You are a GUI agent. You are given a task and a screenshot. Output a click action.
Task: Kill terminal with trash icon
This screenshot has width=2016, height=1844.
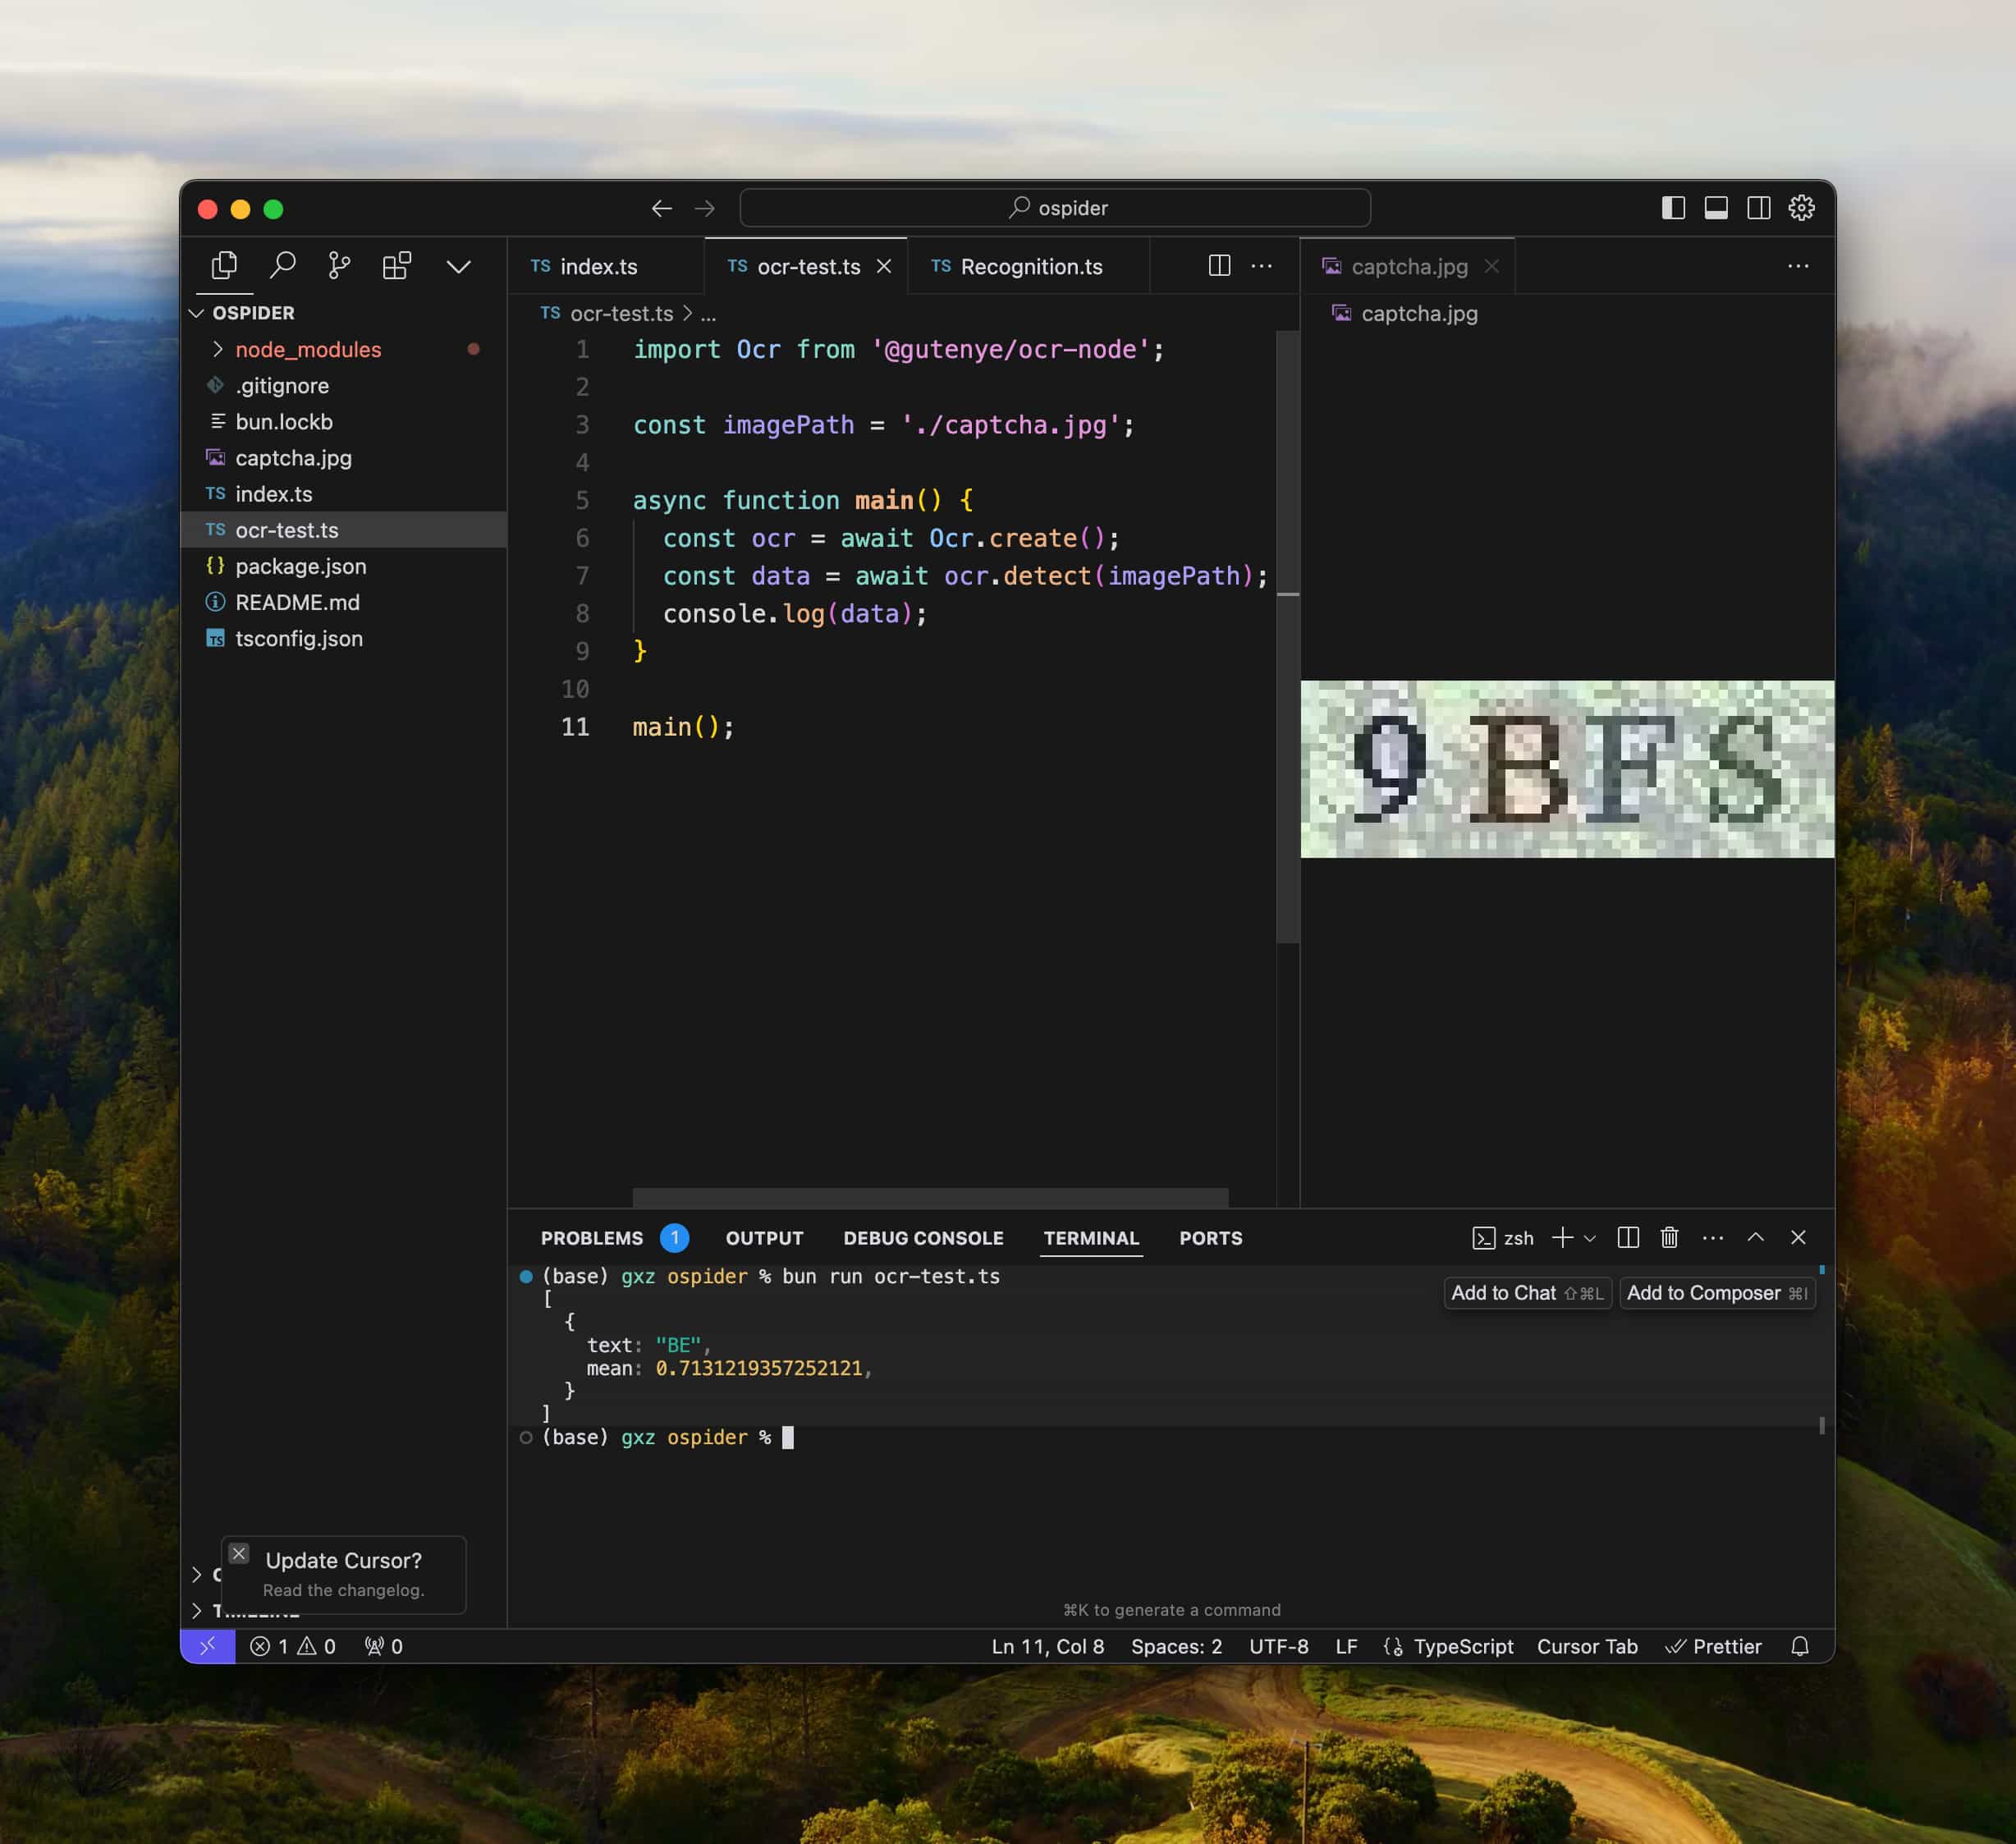(x=1669, y=1238)
